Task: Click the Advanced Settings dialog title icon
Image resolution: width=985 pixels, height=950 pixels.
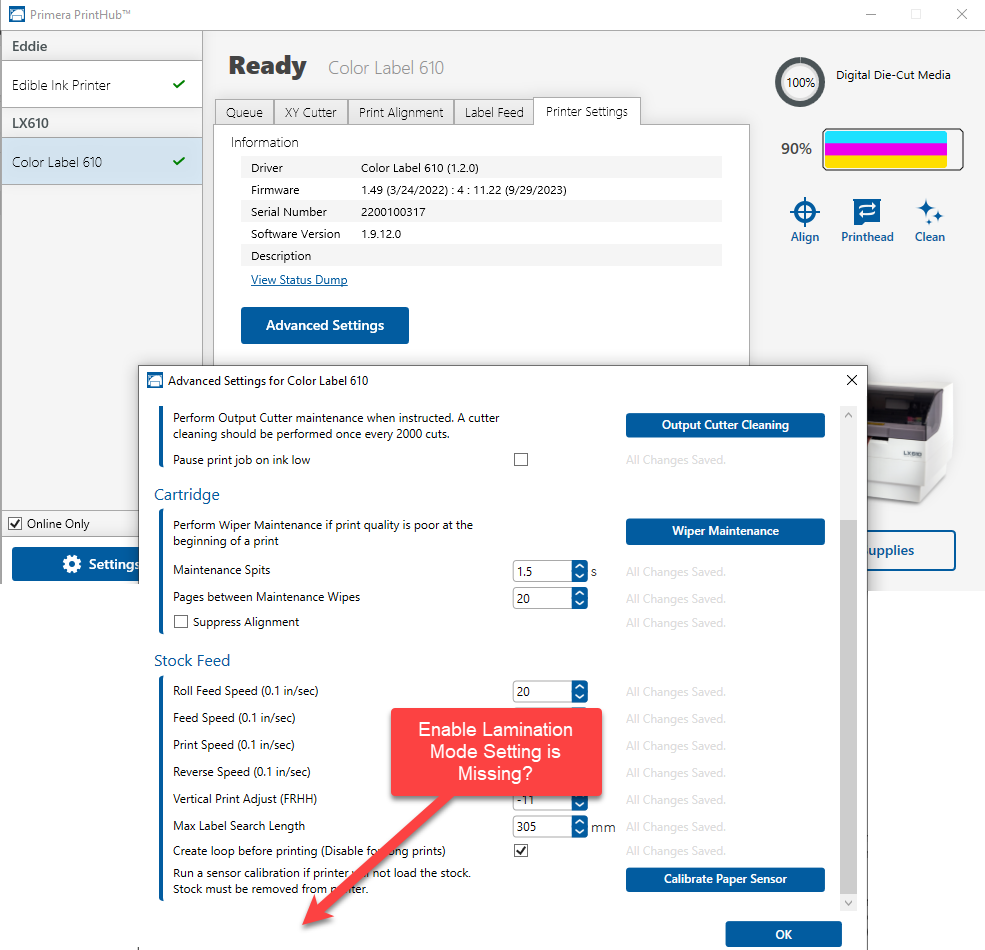Action: coord(155,381)
